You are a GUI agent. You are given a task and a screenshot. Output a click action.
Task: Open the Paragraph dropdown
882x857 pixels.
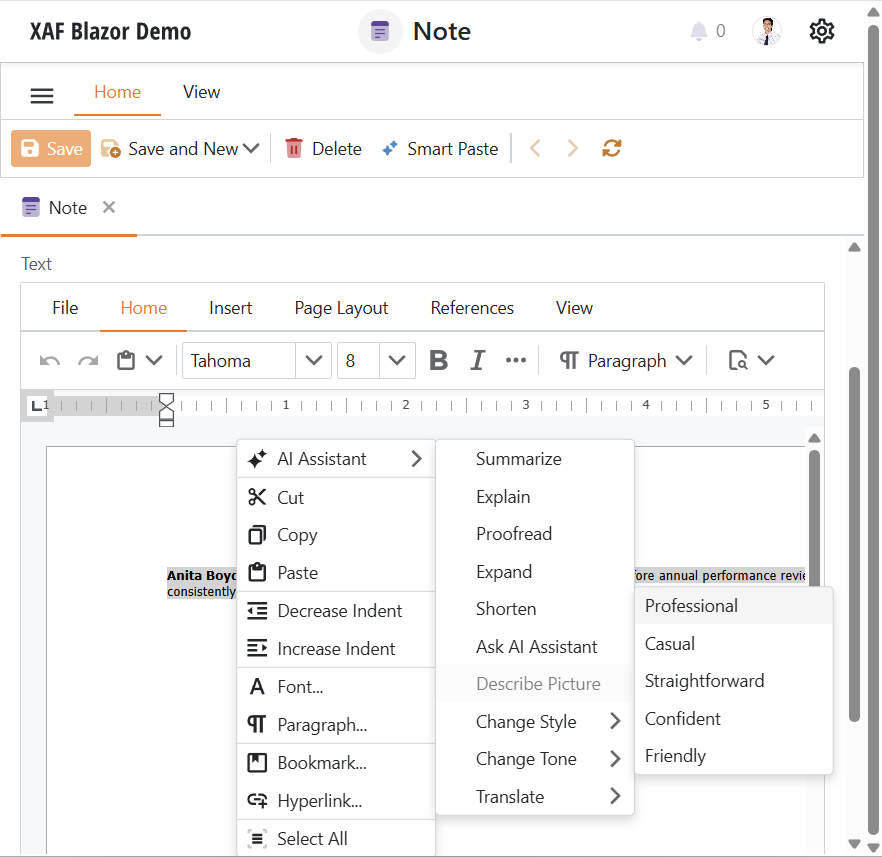click(x=626, y=360)
